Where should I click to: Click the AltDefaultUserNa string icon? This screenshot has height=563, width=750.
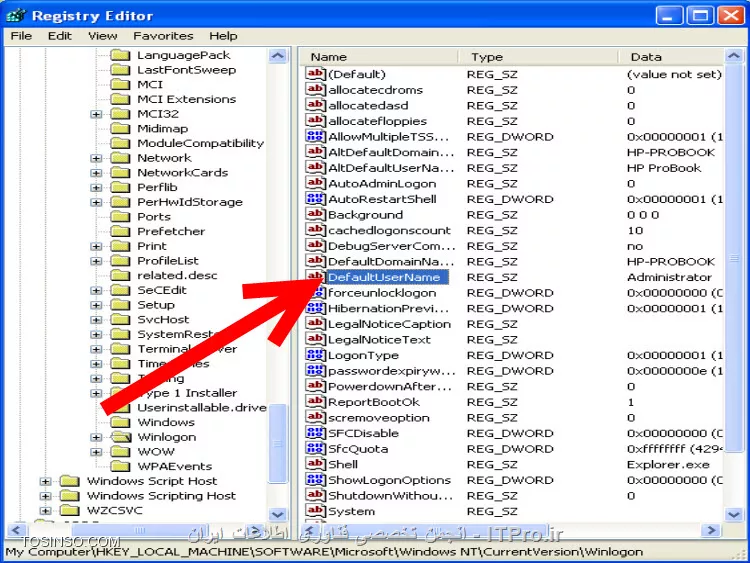point(315,167)
